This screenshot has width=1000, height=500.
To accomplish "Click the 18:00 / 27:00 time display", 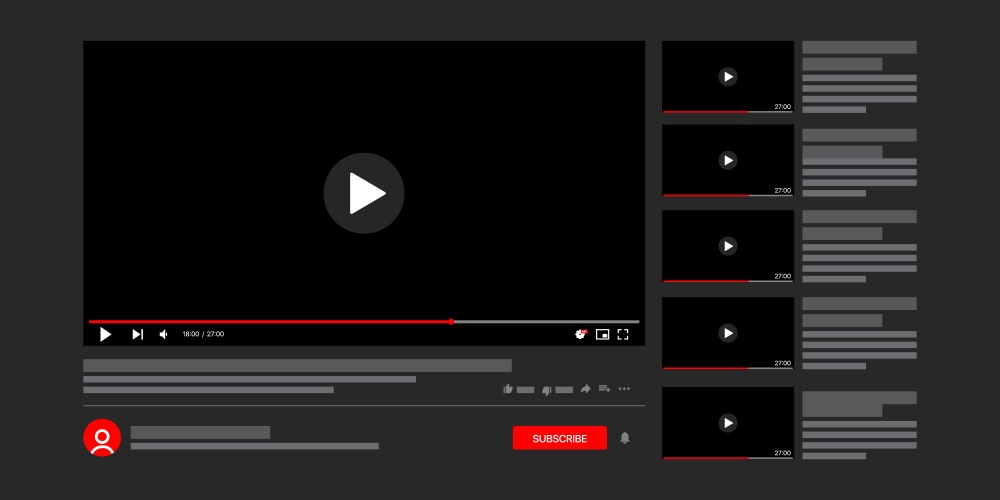I will 203,334.
